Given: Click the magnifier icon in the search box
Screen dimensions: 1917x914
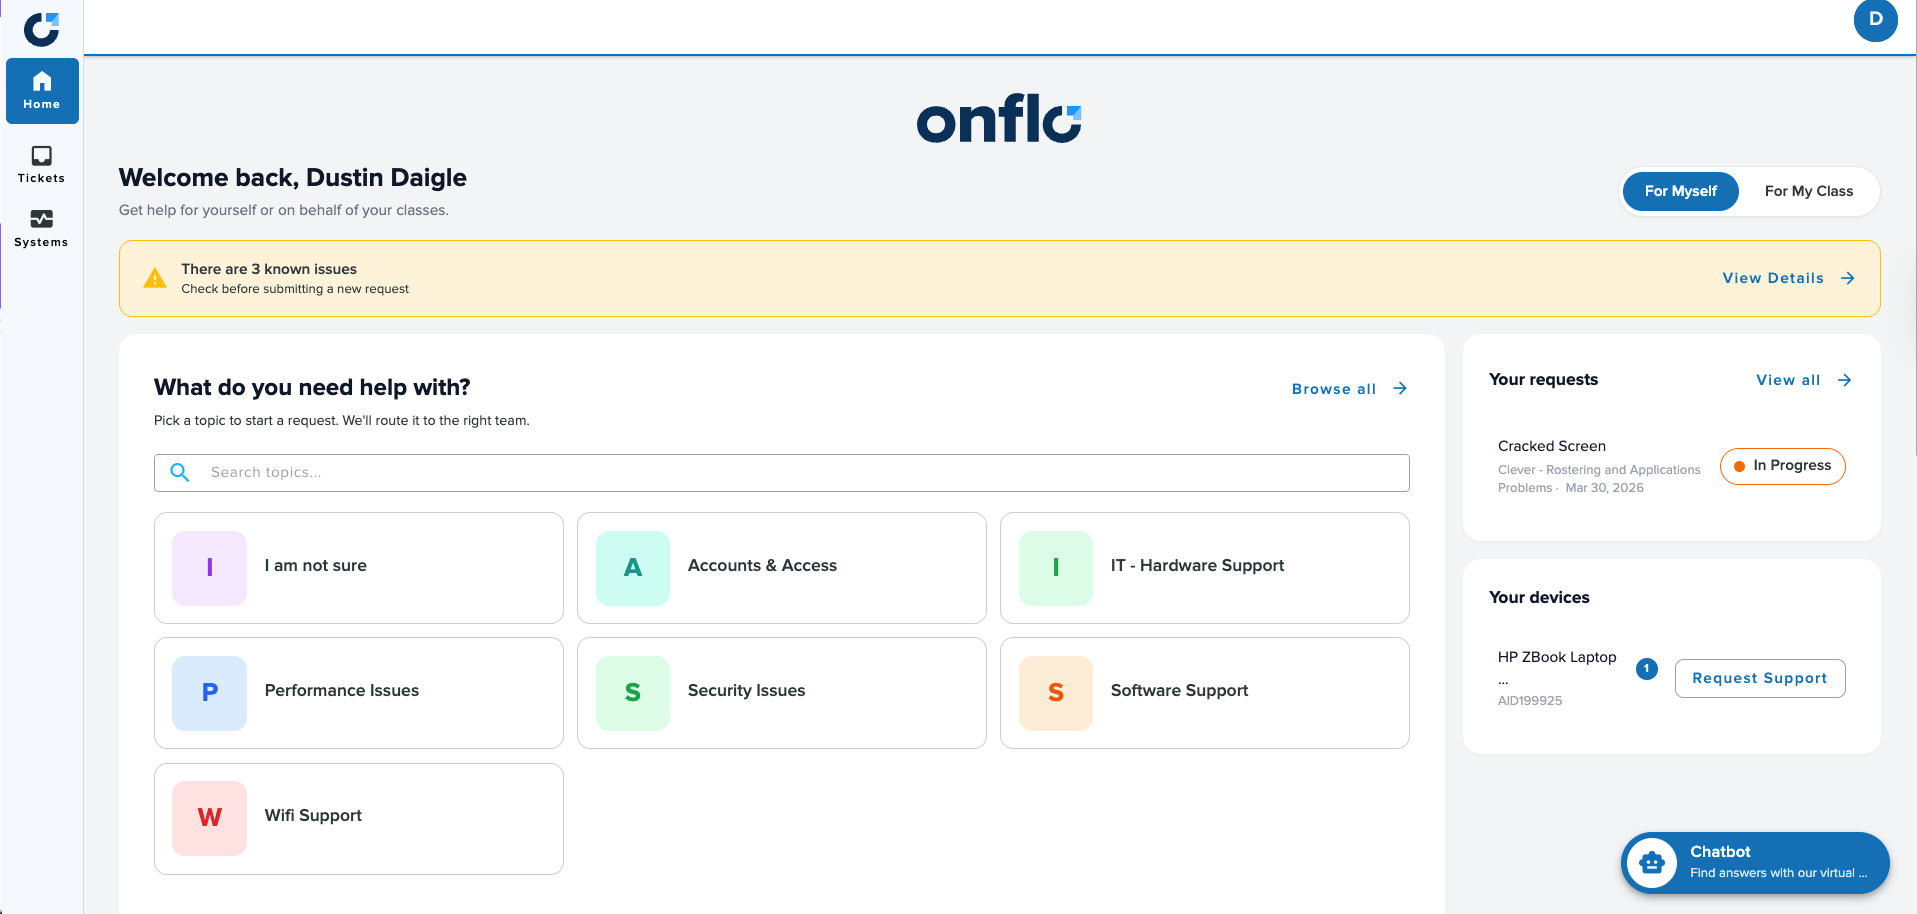Looking at the screenshot, I should click(x=180, y=472).
